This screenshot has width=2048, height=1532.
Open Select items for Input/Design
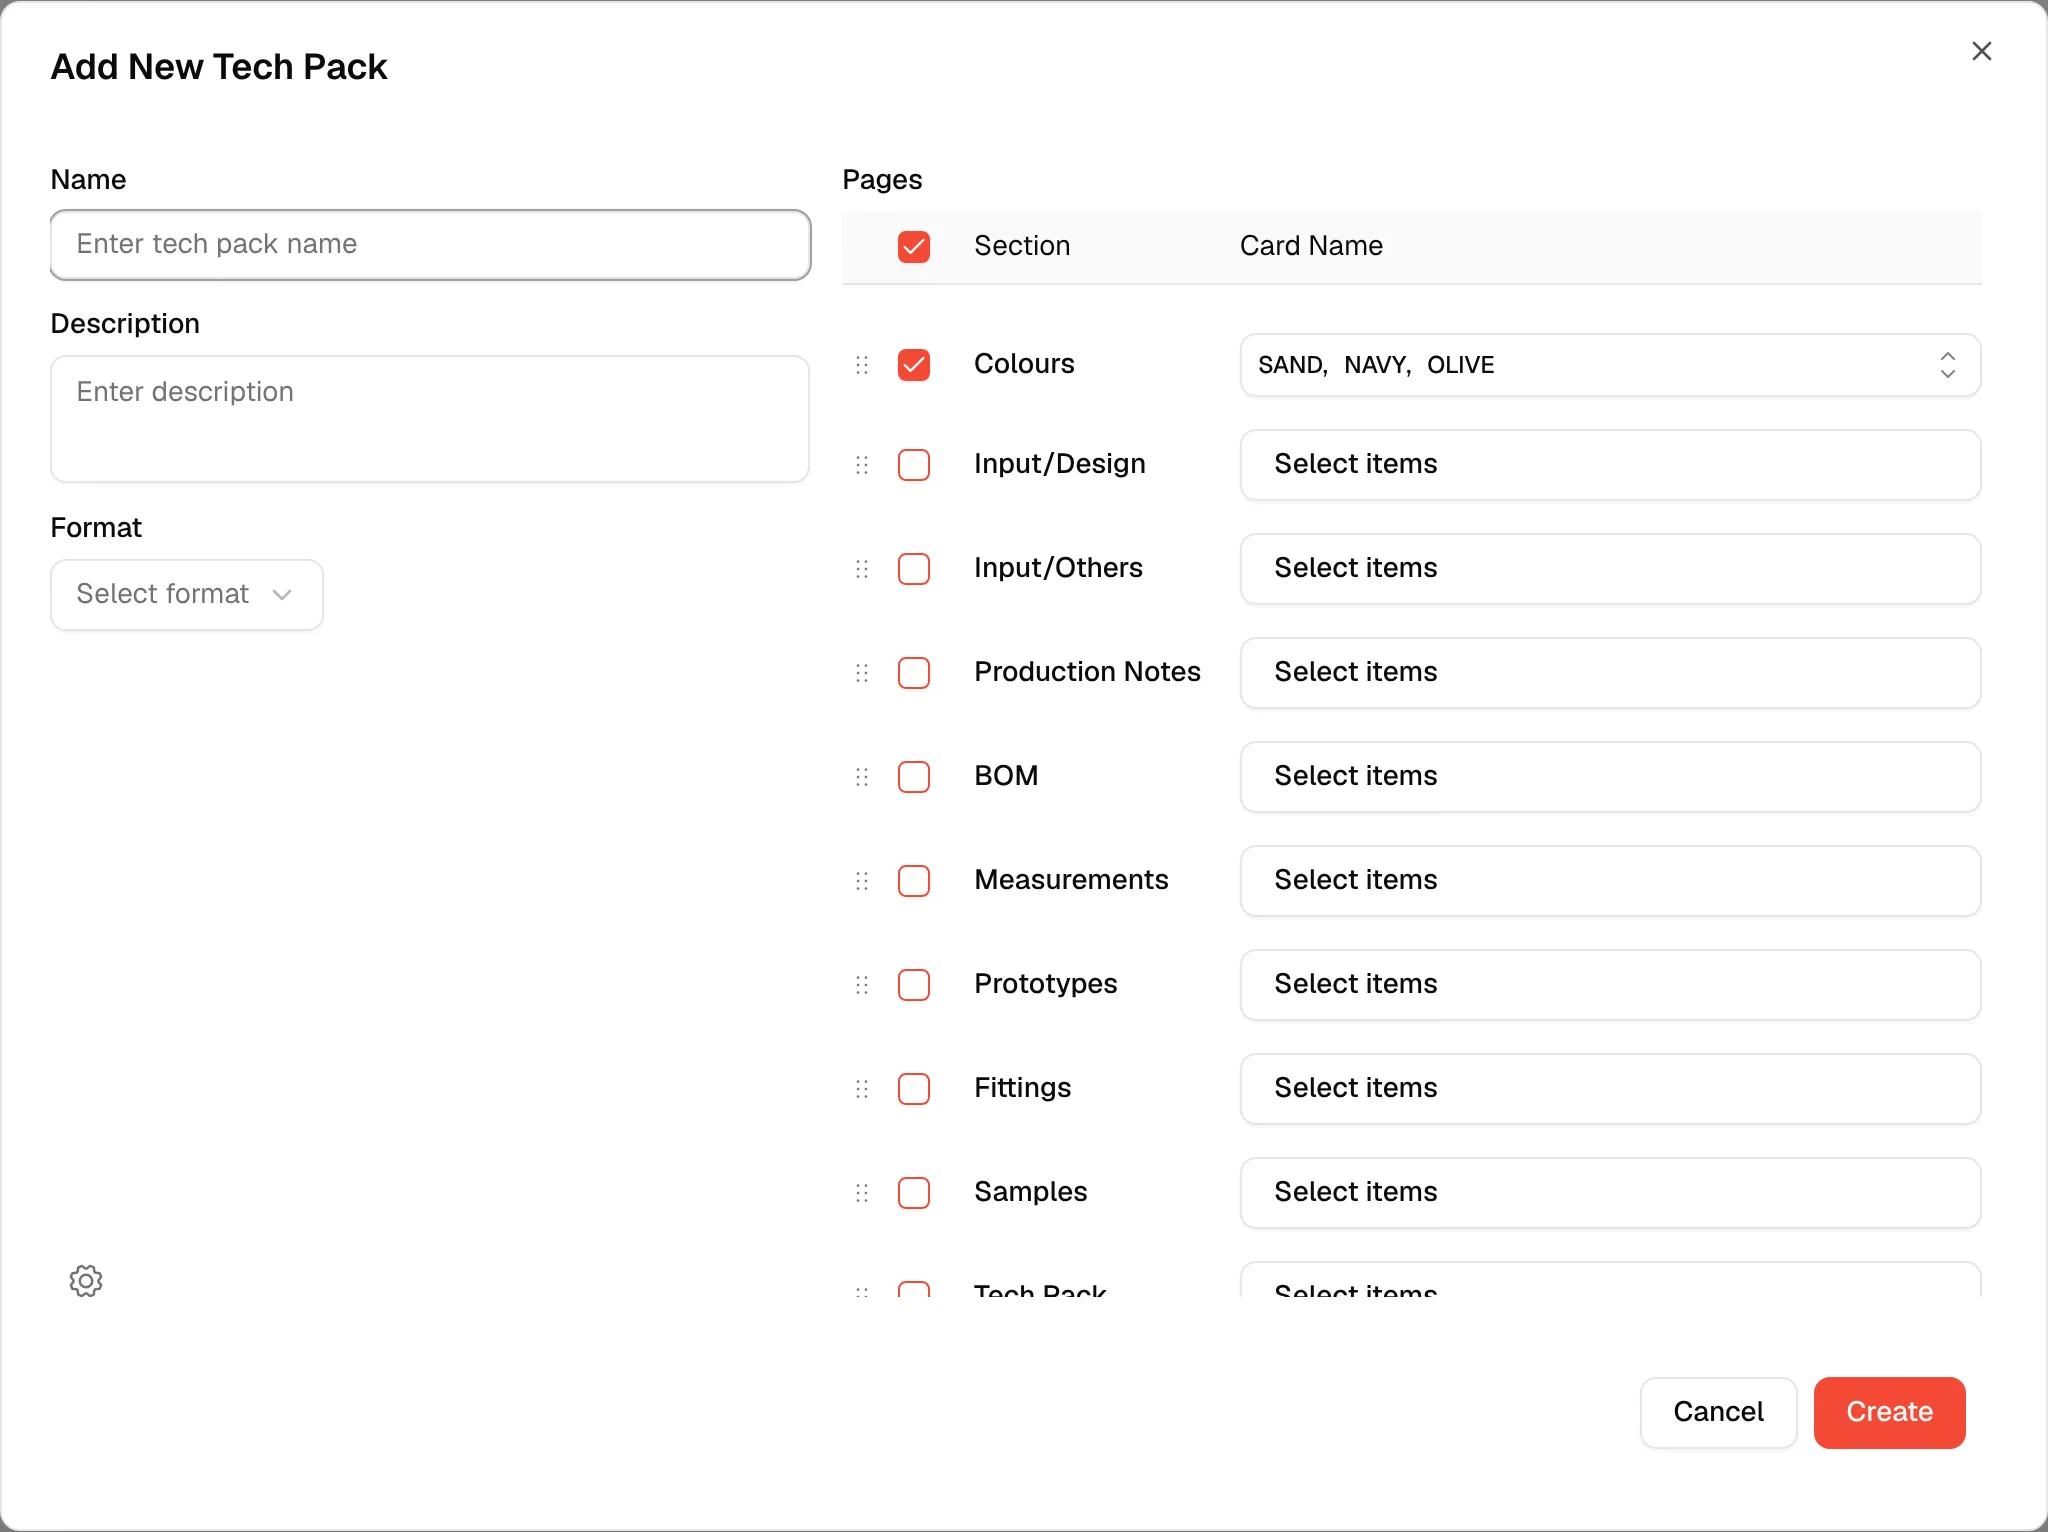[1610, 465]
